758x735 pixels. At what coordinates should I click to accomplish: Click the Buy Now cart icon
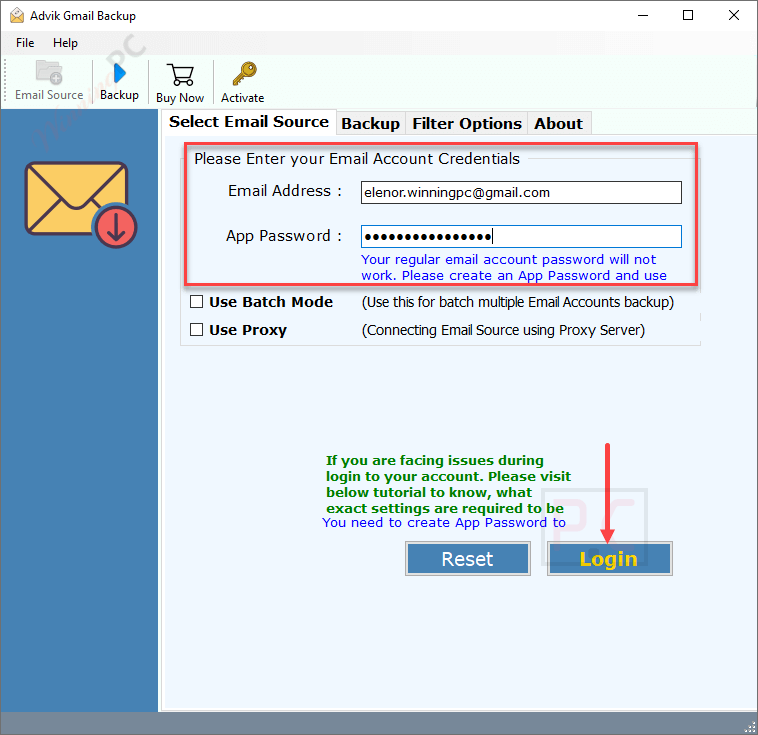(x=180, y=75)
